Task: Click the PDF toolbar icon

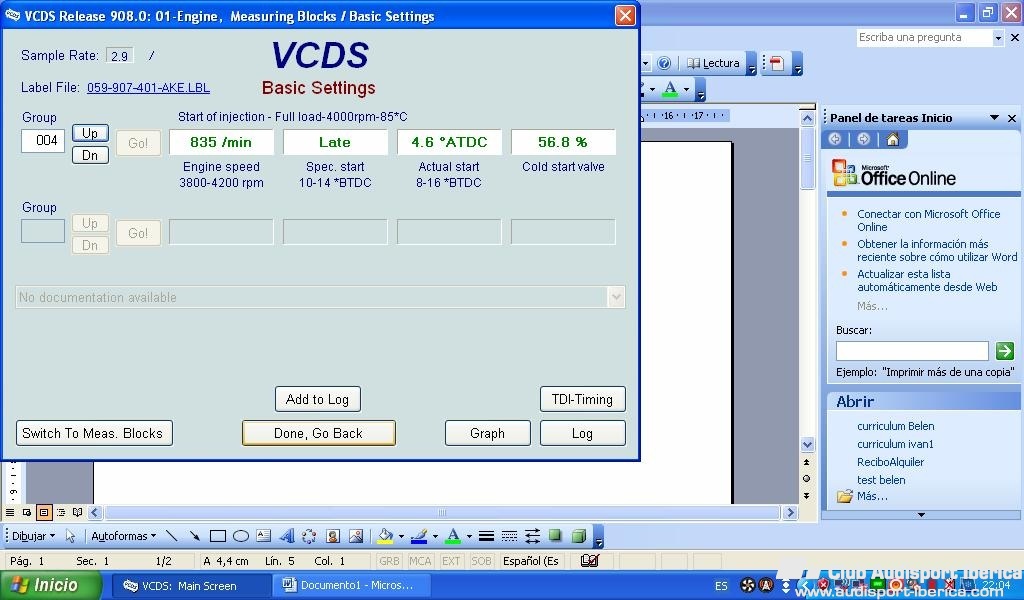Action: pos(777,63)
